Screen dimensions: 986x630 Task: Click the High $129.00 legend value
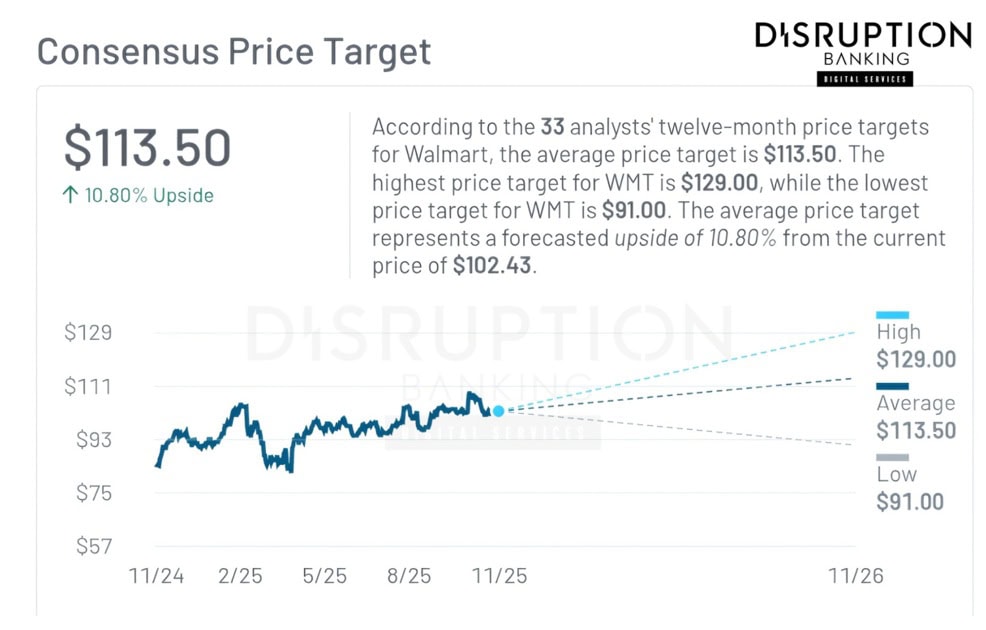[x=916, y=360]
